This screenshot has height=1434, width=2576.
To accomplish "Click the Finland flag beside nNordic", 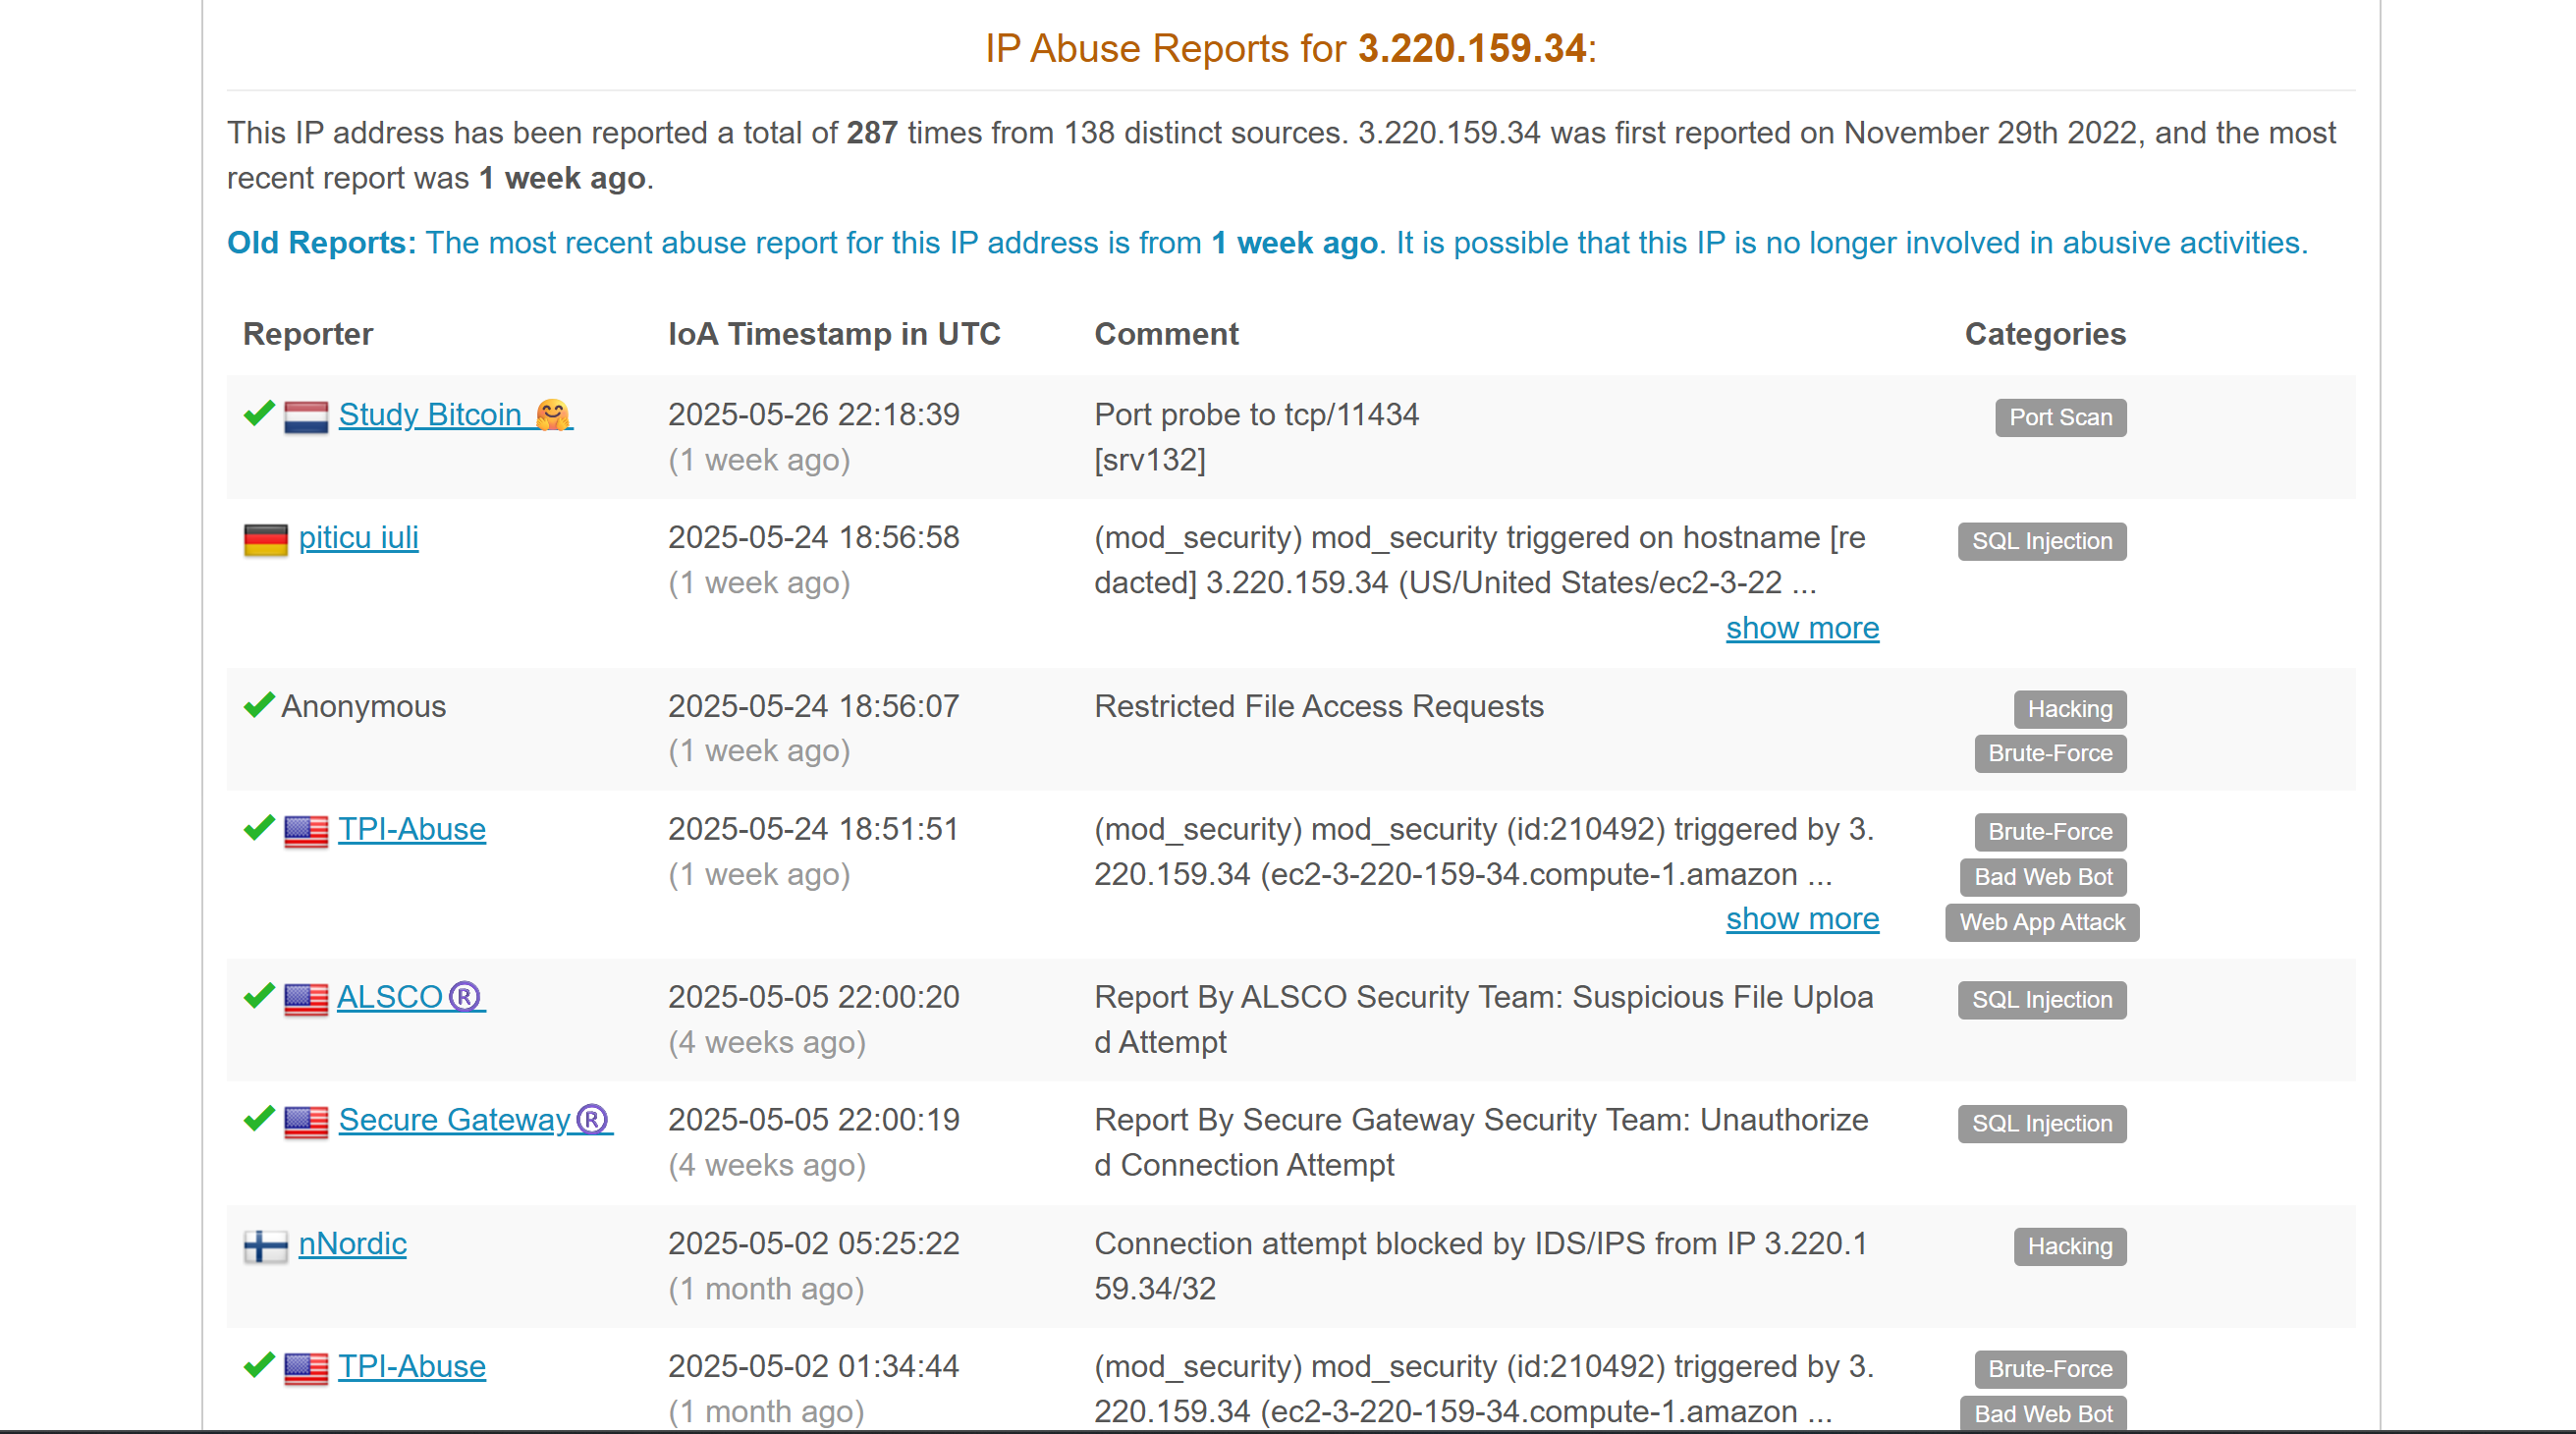I will [x=264, y=1246].
